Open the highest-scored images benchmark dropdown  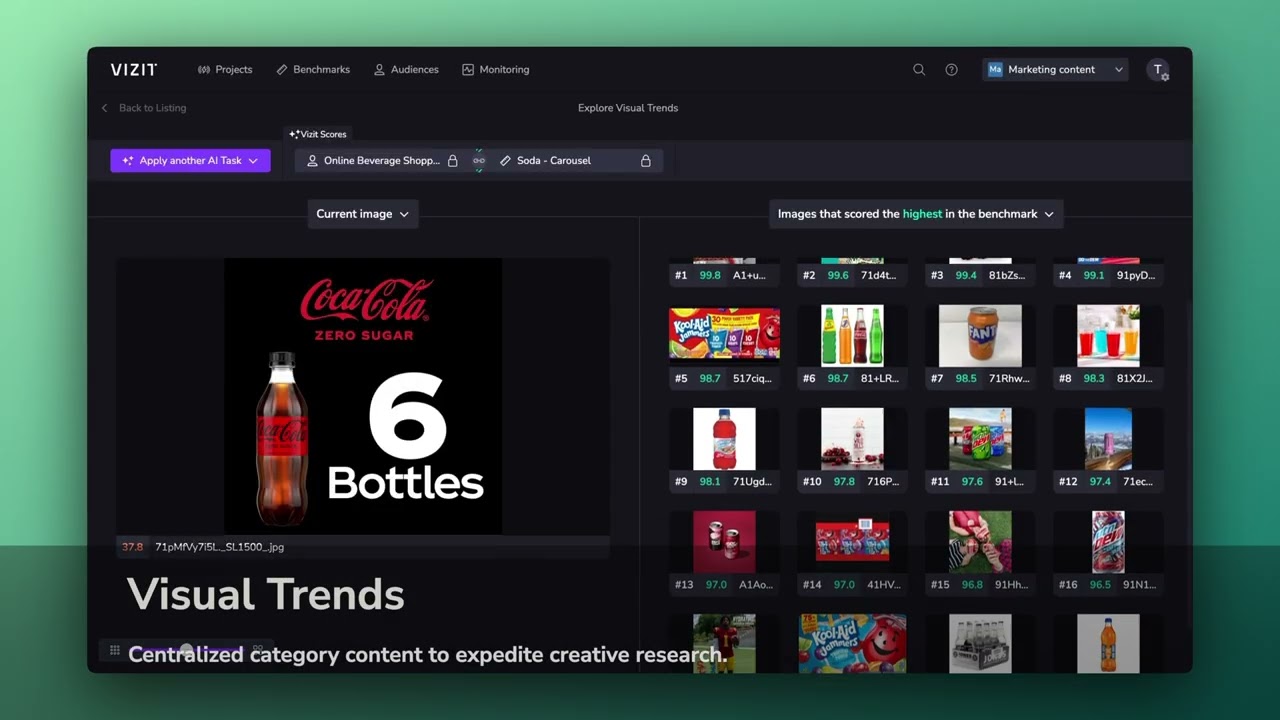(x=915, y=214)
